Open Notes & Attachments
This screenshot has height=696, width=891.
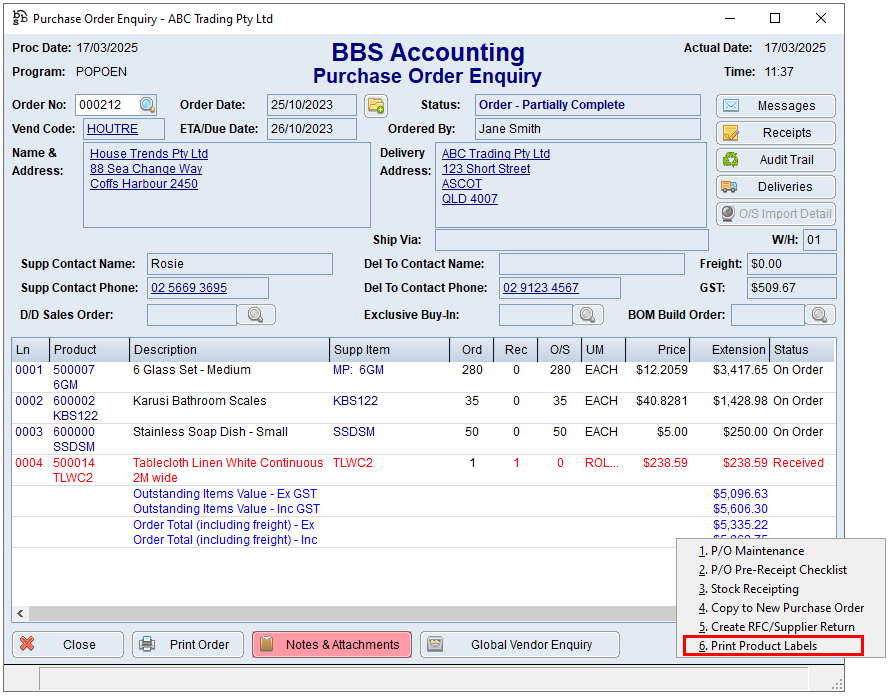(331, 645)
